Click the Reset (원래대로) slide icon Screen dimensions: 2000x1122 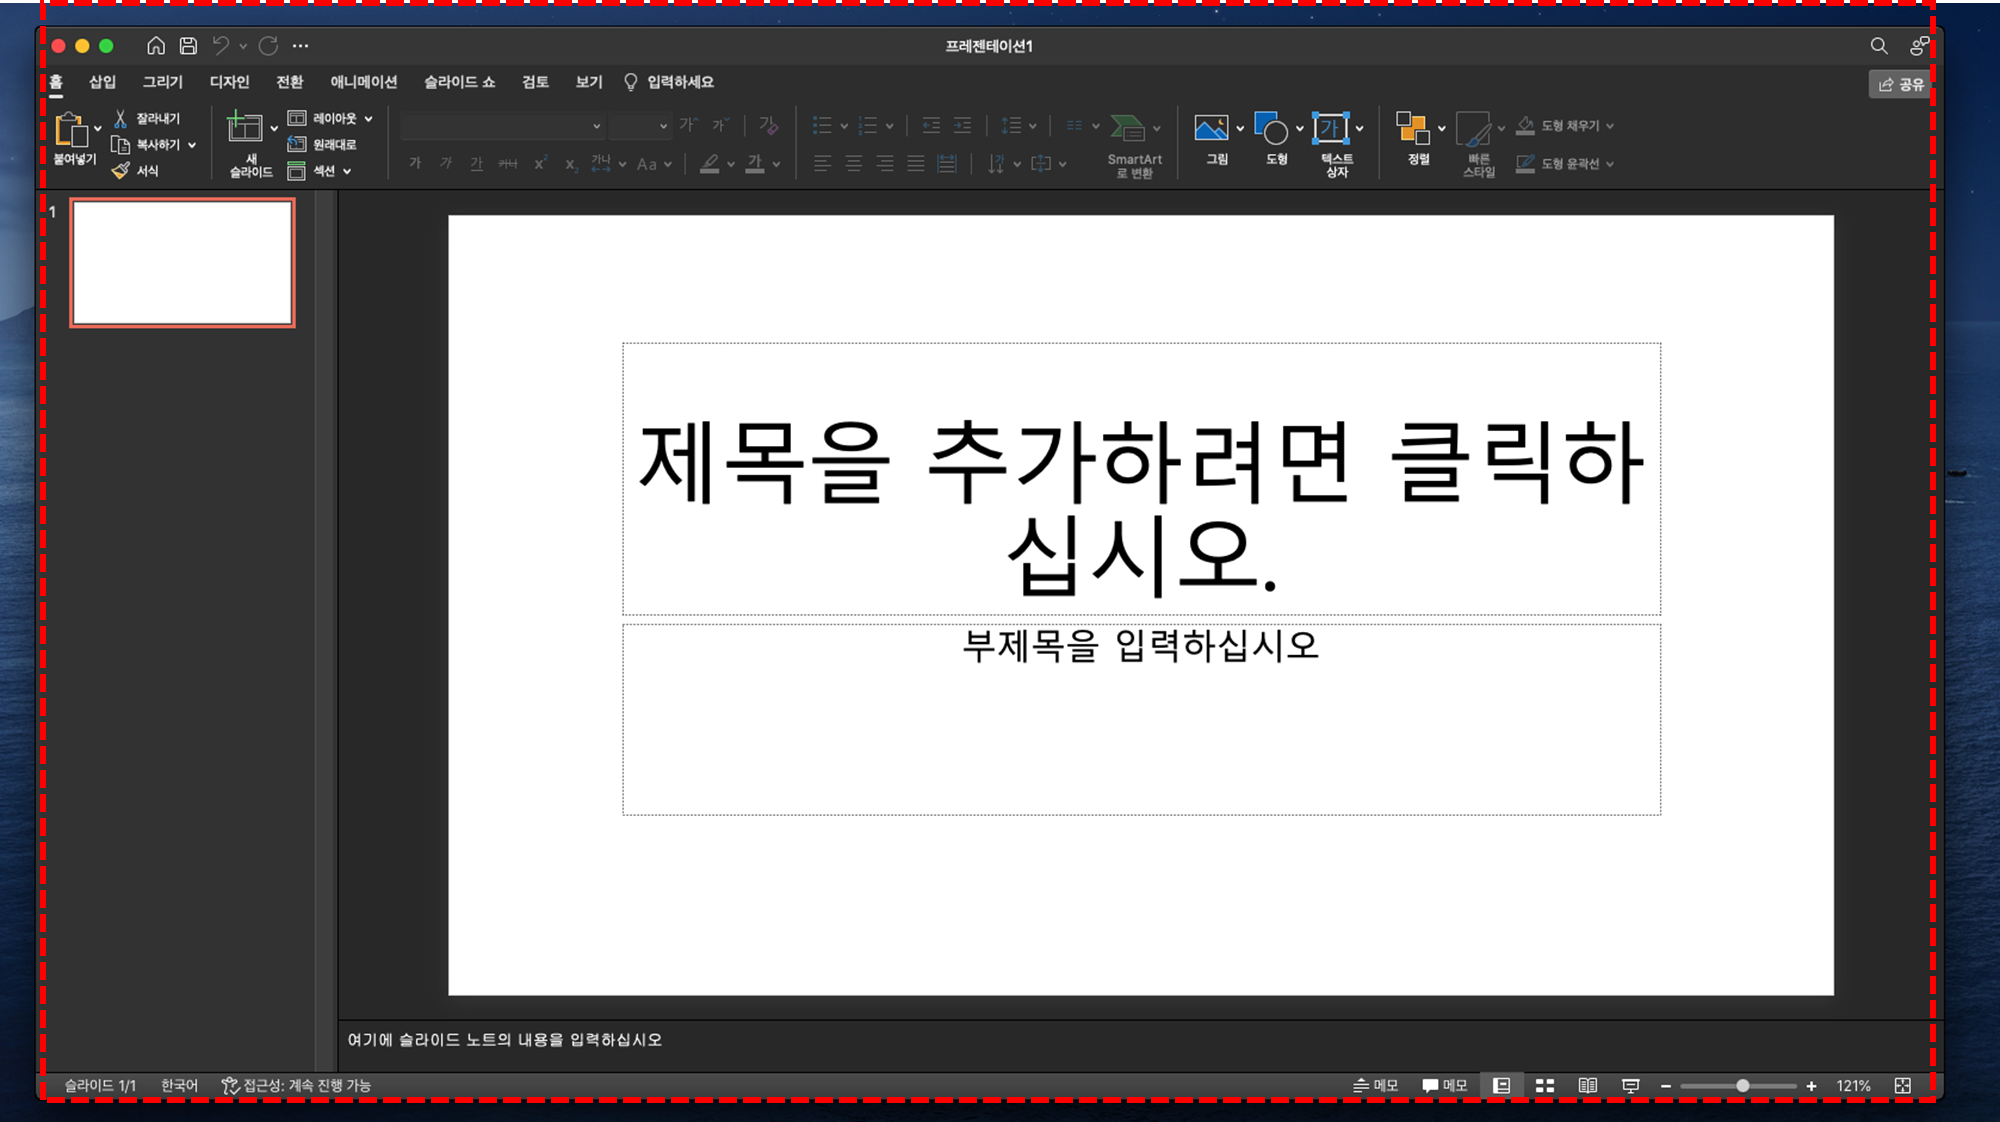pos(296,144)
